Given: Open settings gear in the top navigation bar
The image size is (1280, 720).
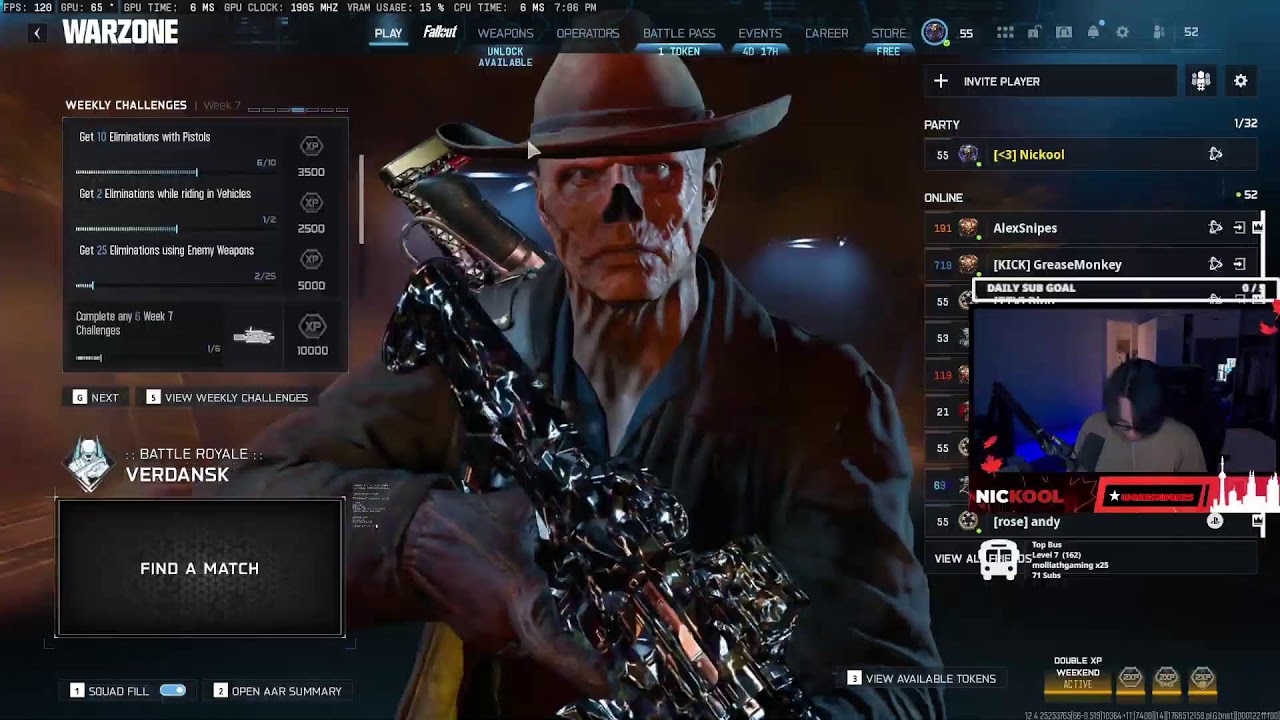Looking at the screenshot, I should [x=1122, y=32].
